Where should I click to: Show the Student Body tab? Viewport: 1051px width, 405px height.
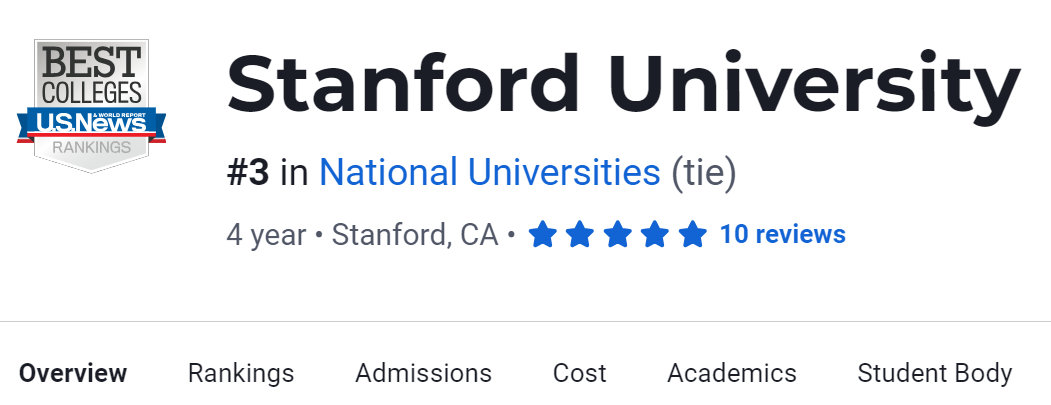[934, 374]
